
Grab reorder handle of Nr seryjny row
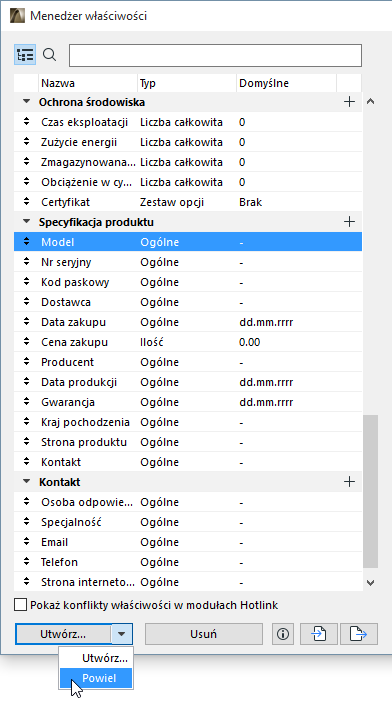point(26,262)
